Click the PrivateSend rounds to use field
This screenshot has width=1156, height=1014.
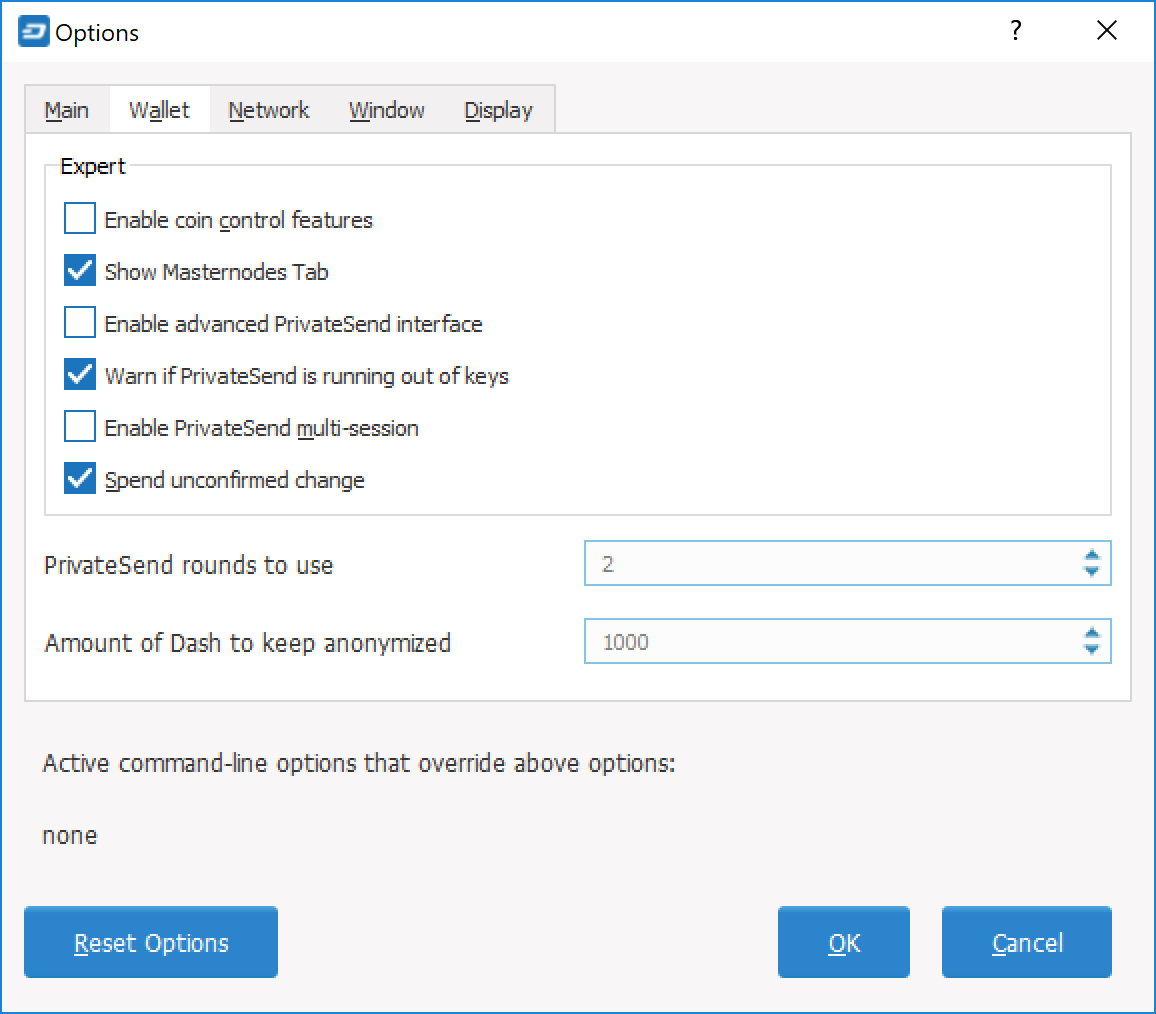click(847, 563)
